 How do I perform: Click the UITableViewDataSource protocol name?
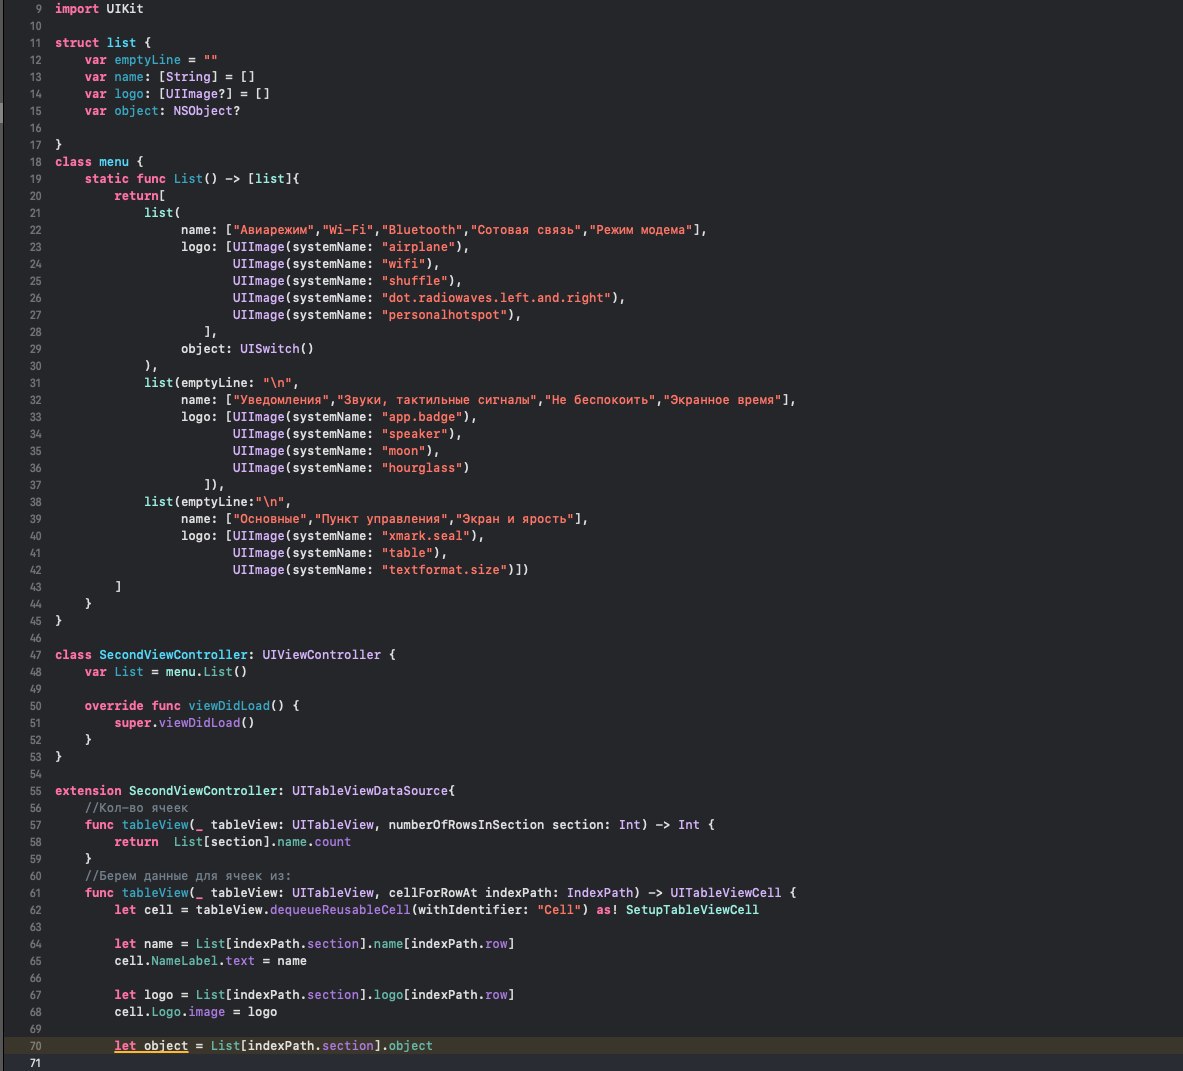click(x=370, y=791)
